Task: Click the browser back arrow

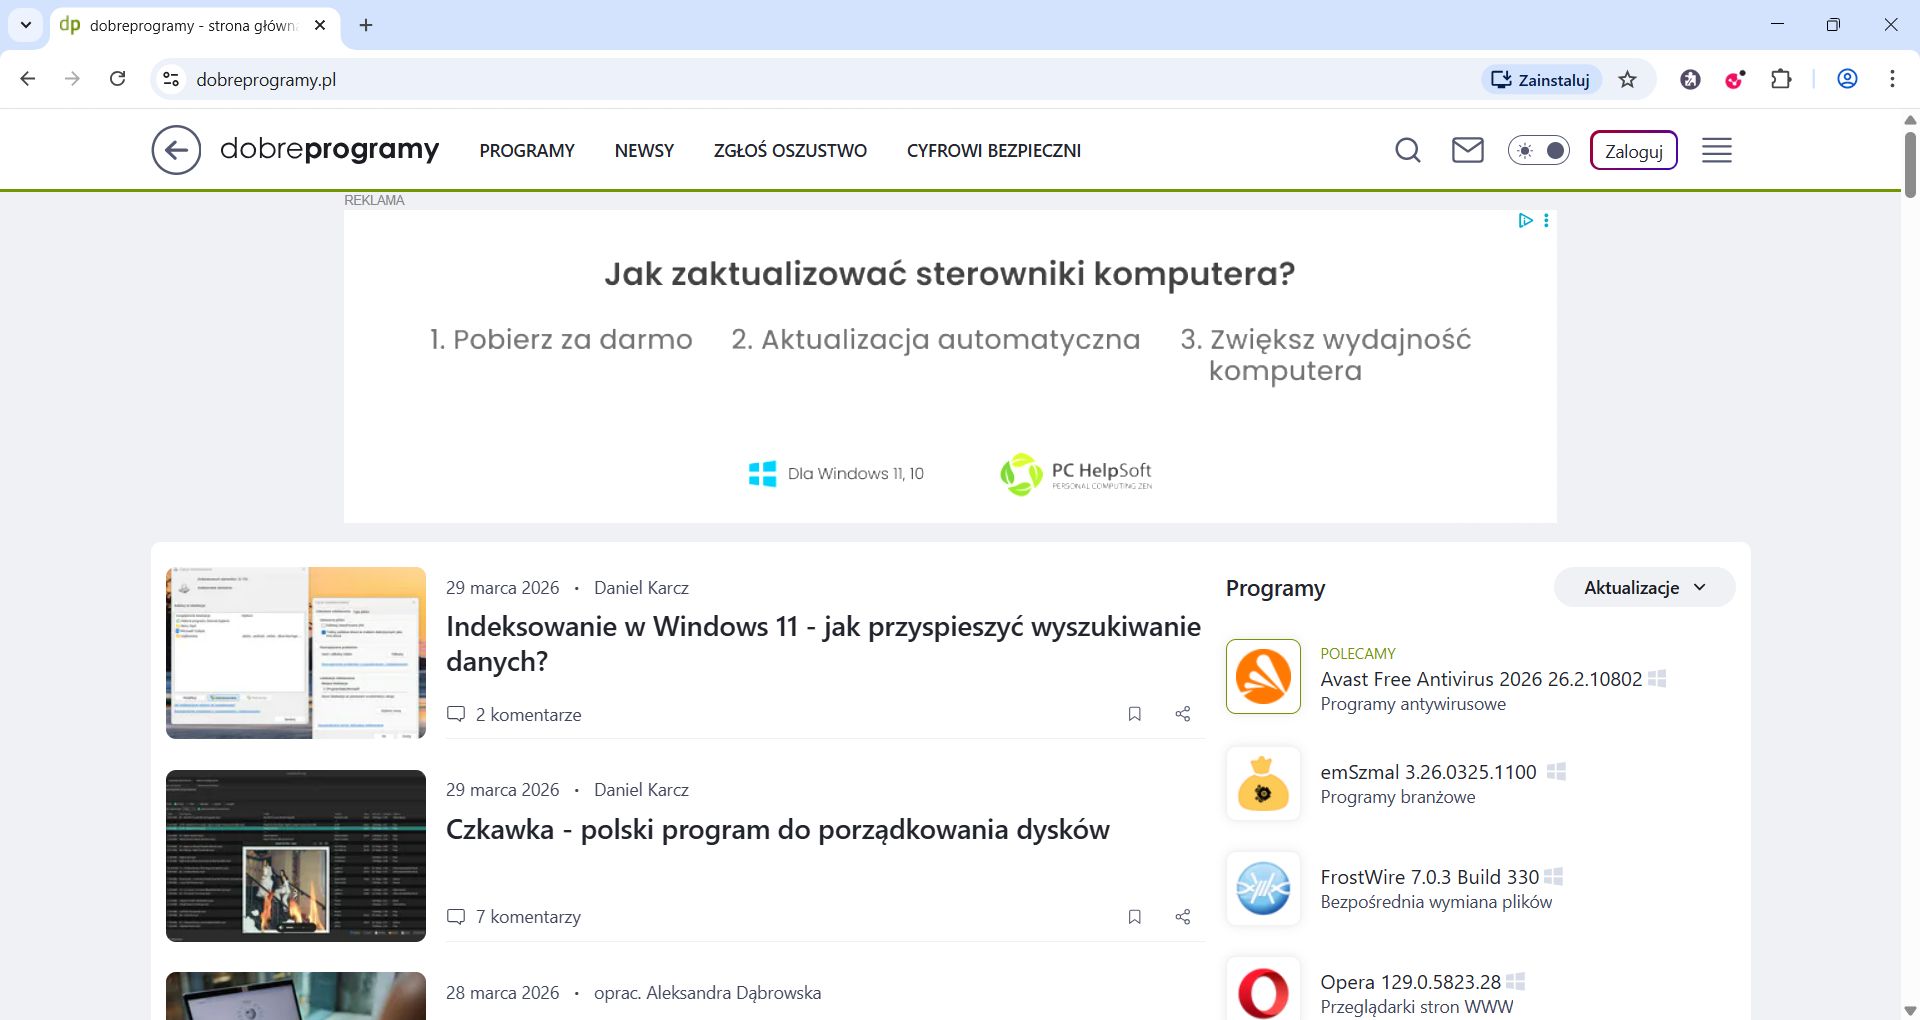Action: pyautogui.click(x=28, y=79)
